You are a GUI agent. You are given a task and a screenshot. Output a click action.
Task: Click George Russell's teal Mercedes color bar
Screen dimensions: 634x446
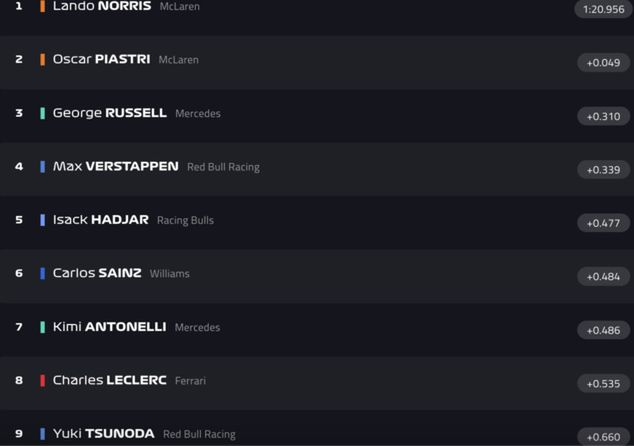[x=42, y=113]
